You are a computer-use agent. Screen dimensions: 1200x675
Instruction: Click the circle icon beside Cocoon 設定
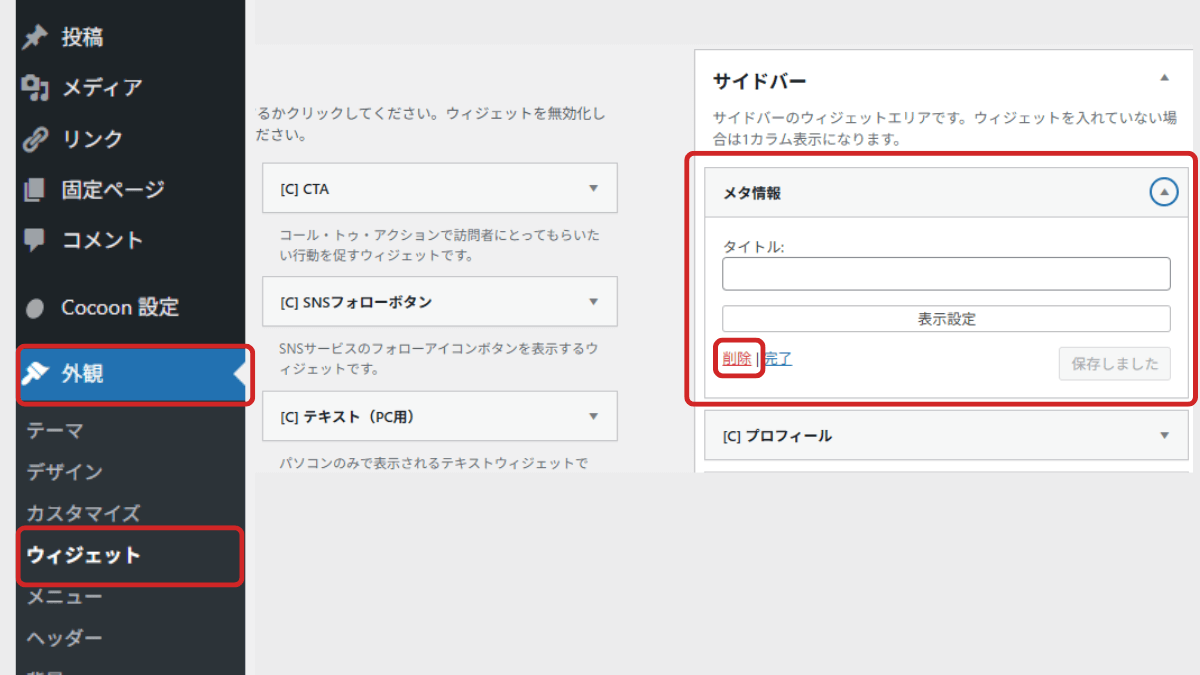tap(35, 309)
